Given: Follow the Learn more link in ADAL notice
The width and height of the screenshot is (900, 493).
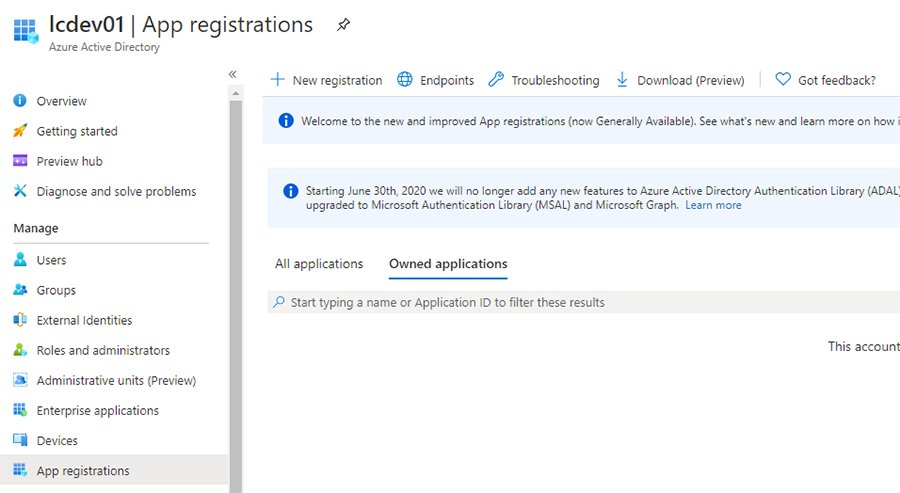Looking at the screenshot, I should pyautogui.click(x=713, y=205).
